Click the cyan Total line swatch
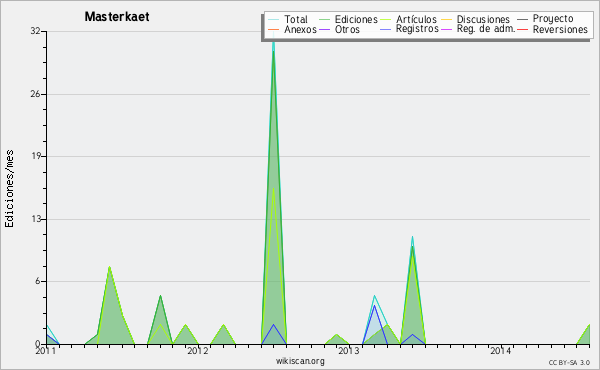The height and width of the screenshot is (370, 600). pos(274,19)
